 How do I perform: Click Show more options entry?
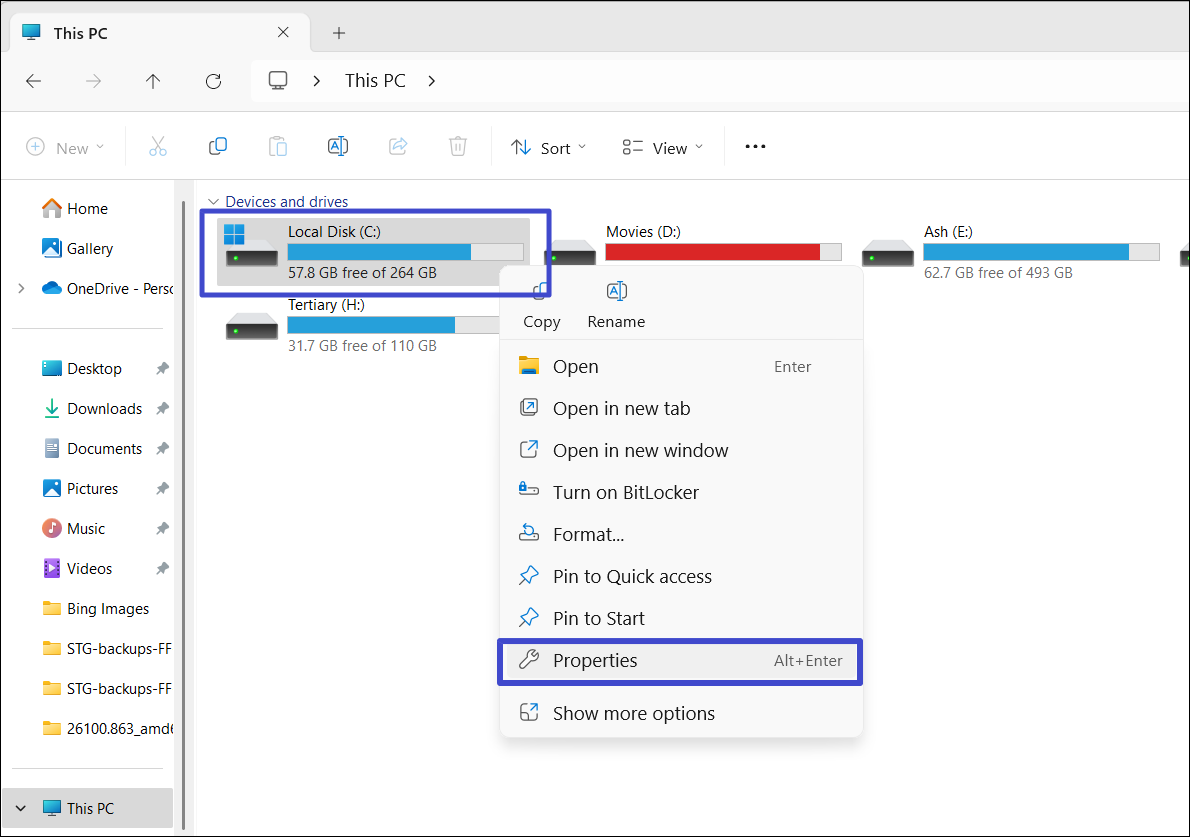(x=633, y=713)
